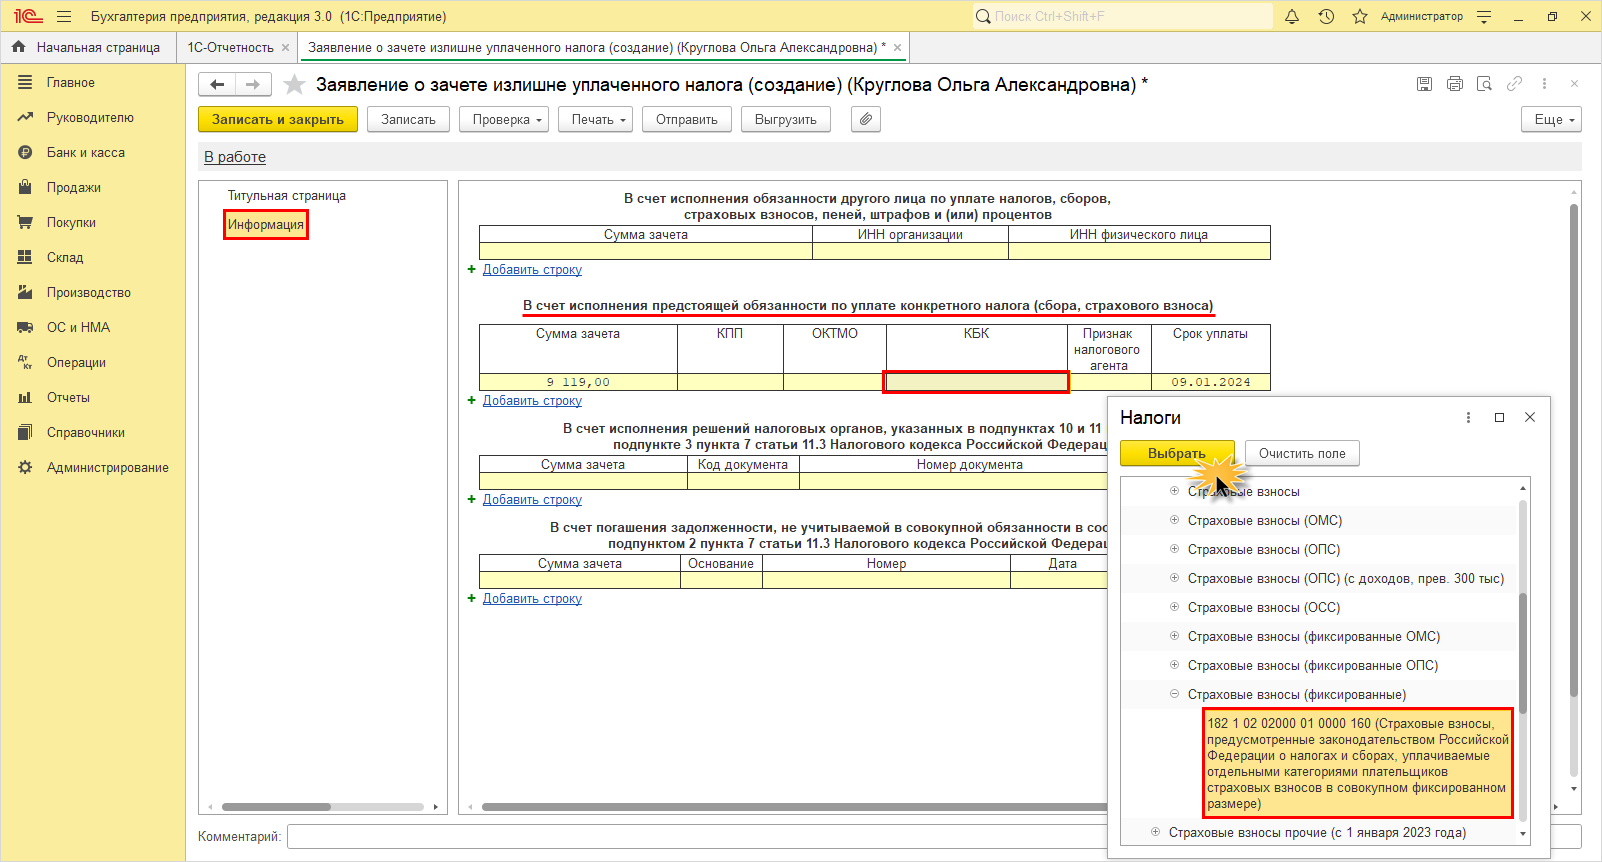Select Титульная страница in the section list
This screenshot has height=862, width=1602.
click(x=287, y=196)
